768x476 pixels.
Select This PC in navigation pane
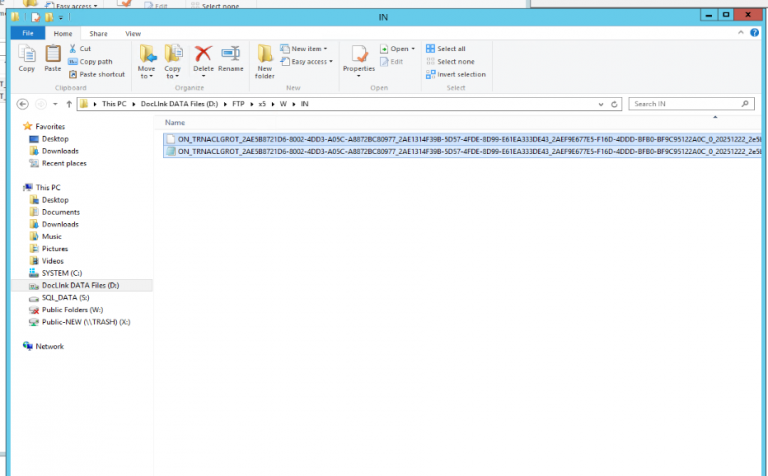48,187
